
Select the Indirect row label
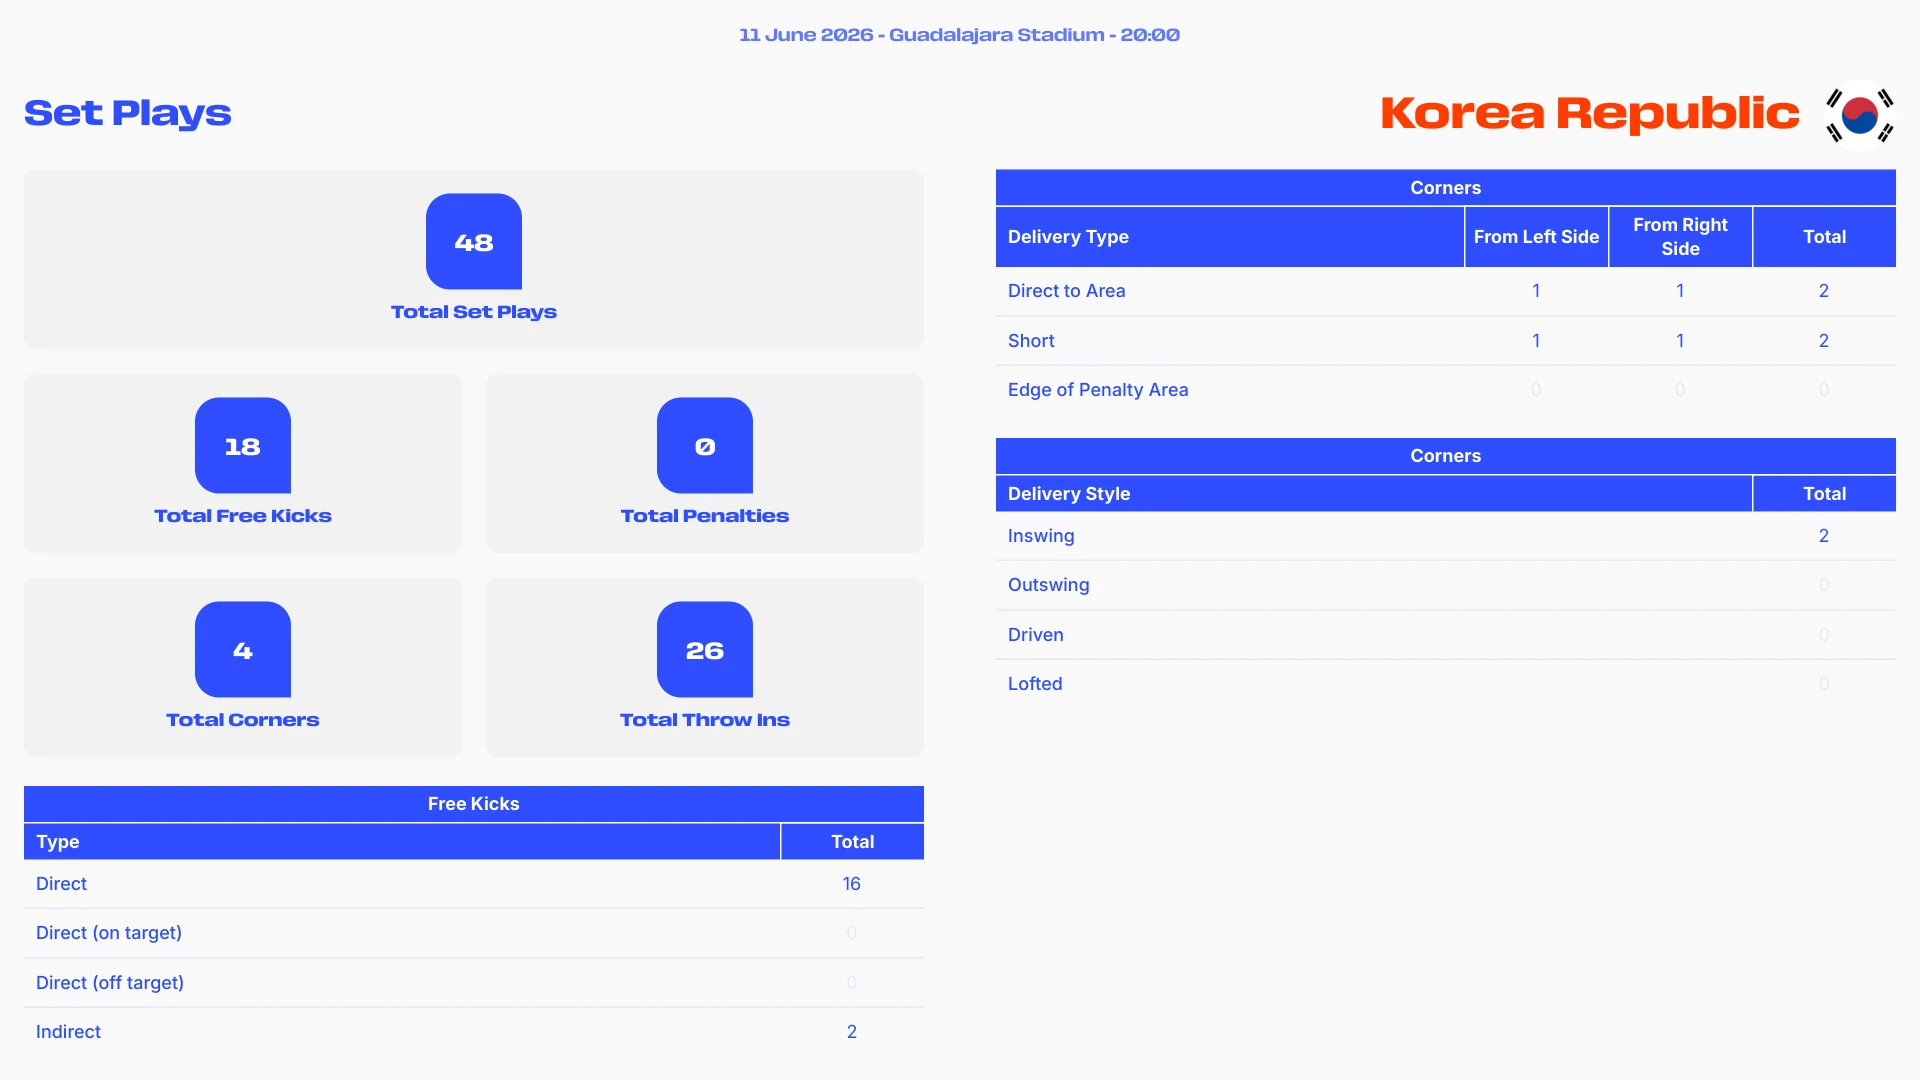[x=69, y=1032]
